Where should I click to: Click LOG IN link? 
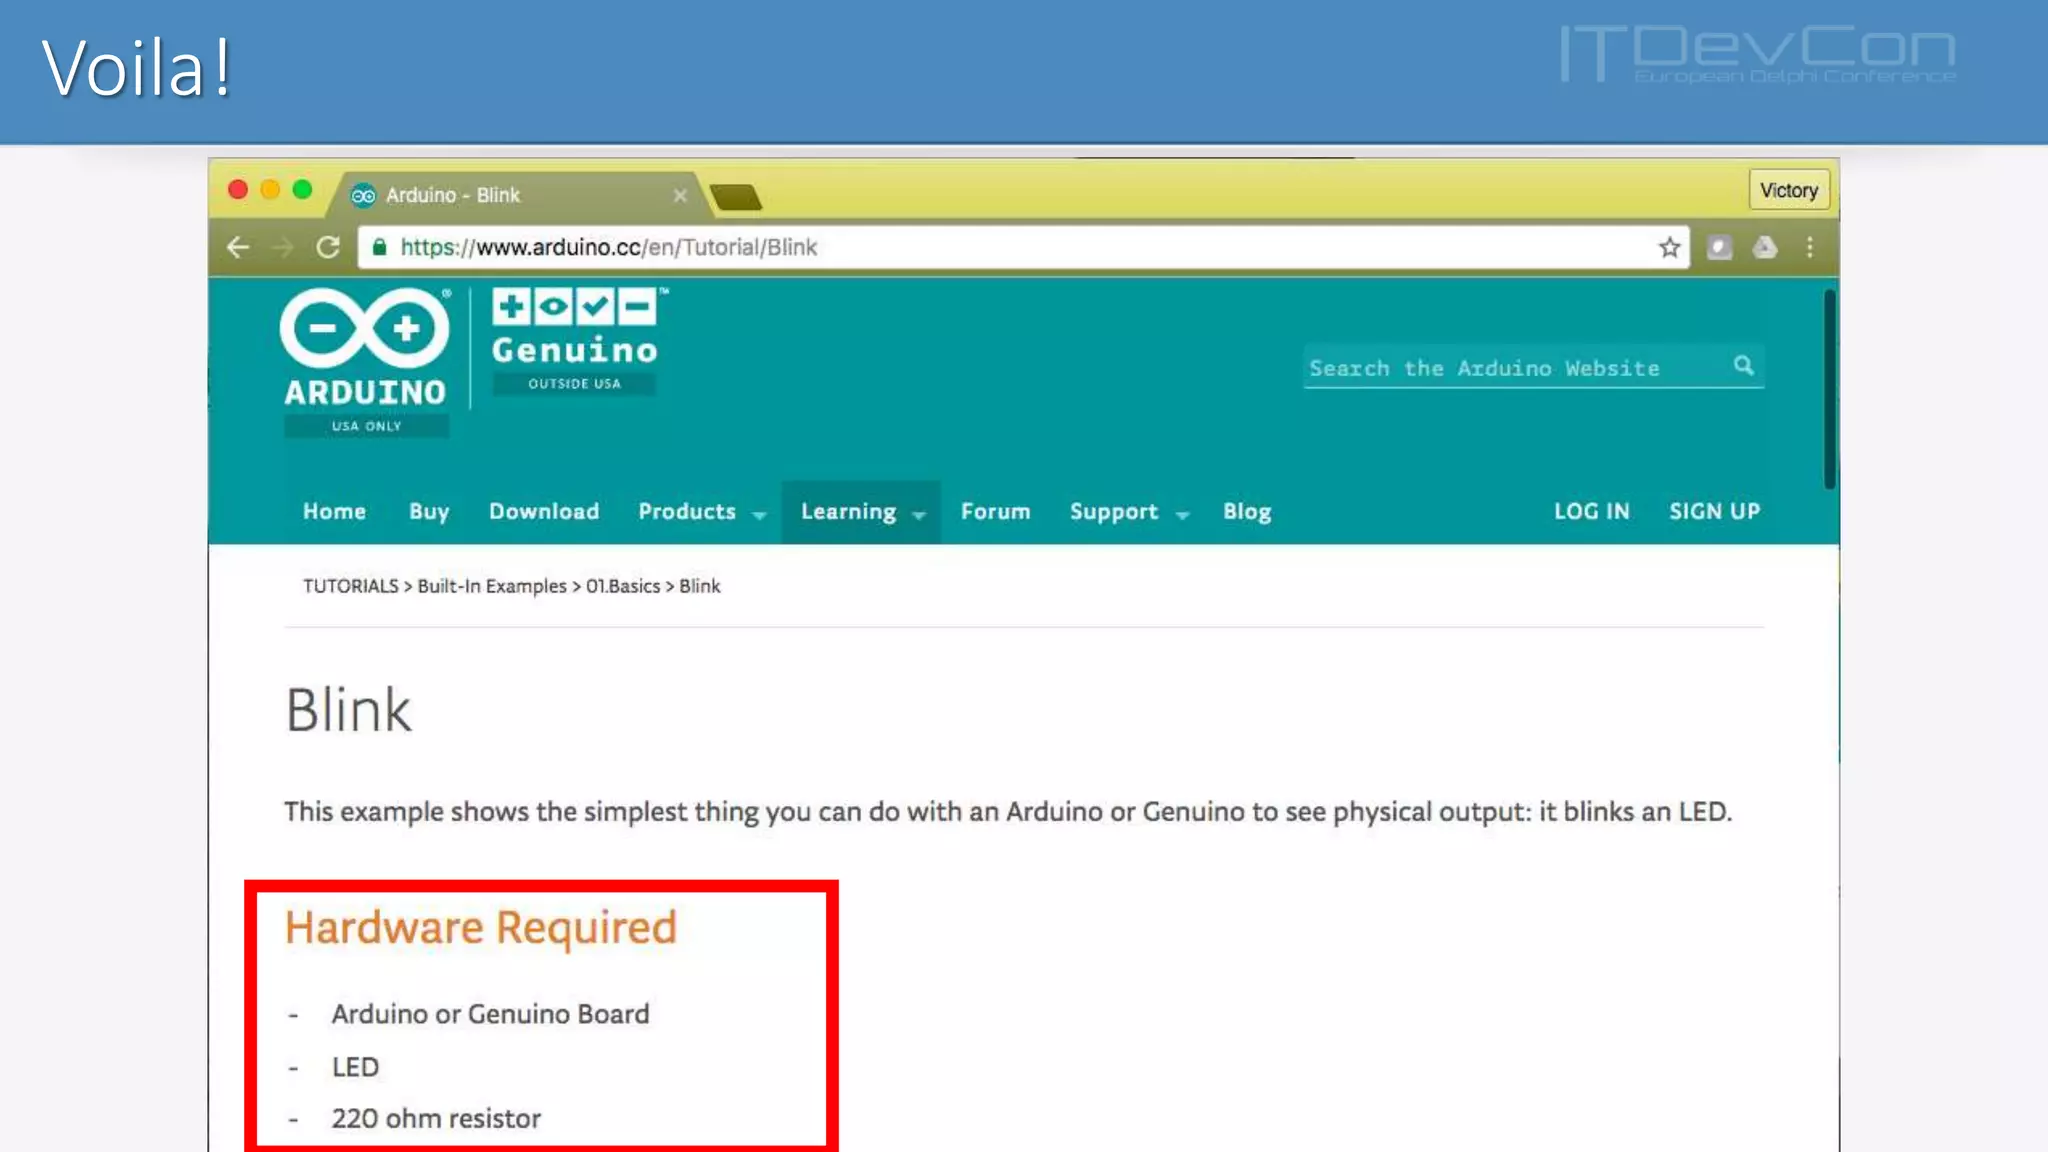point(1591,511)
